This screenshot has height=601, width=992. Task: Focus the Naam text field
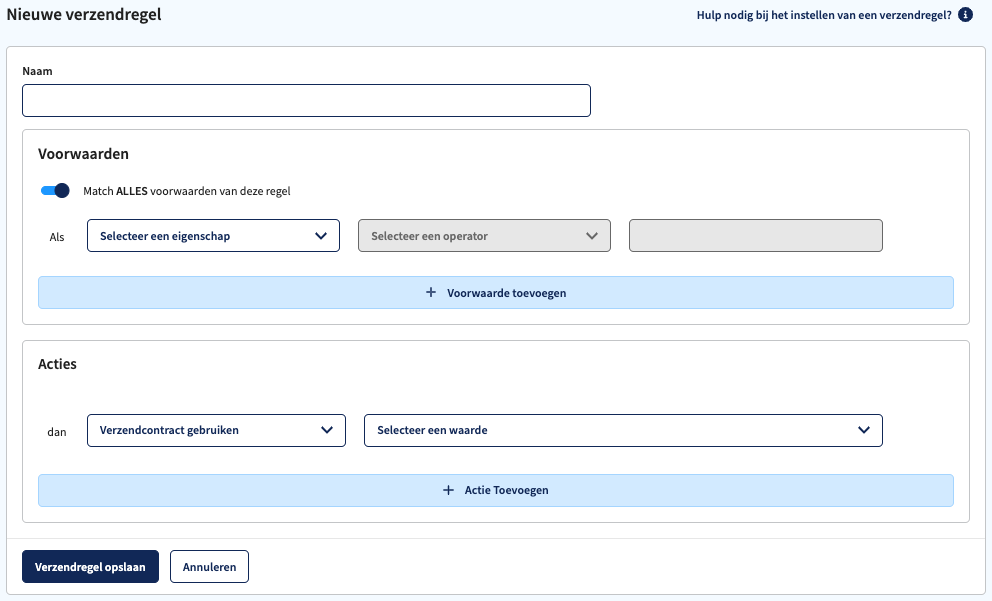[x=306, y=101]
